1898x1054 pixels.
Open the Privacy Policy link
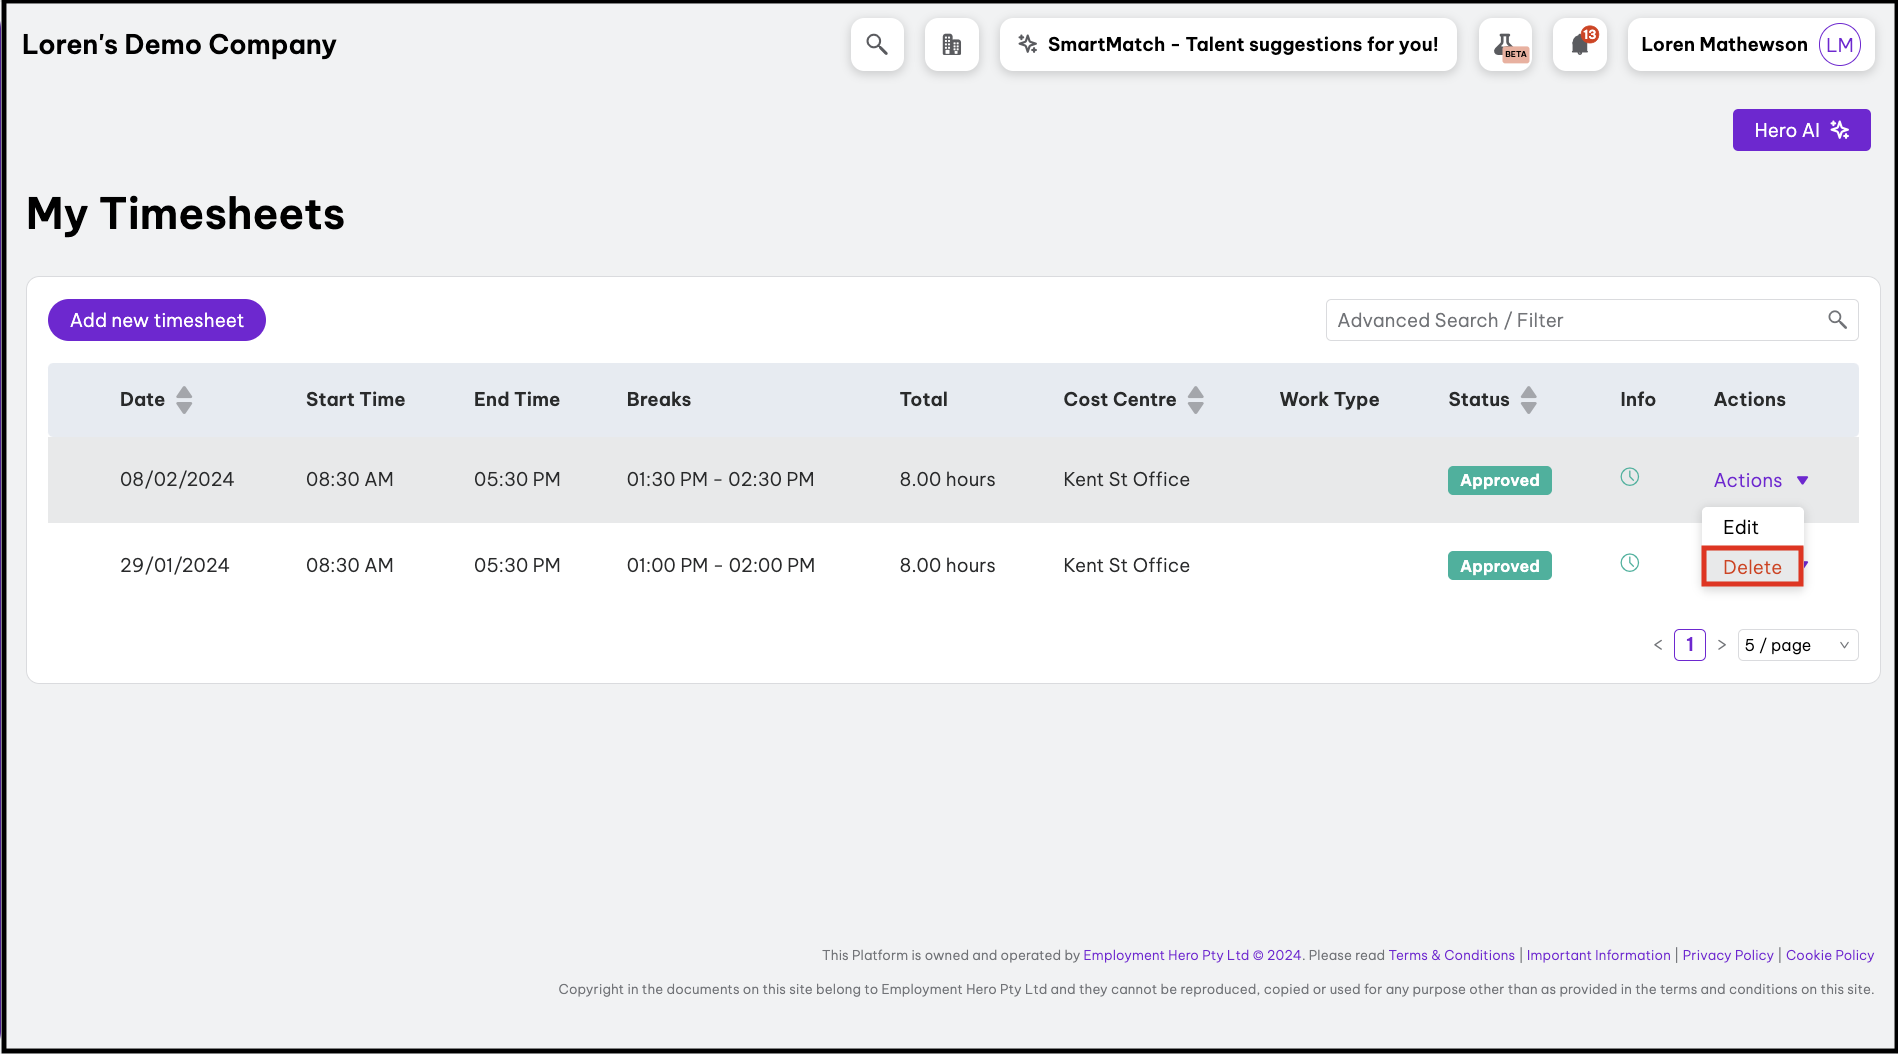click(1727, 955)
